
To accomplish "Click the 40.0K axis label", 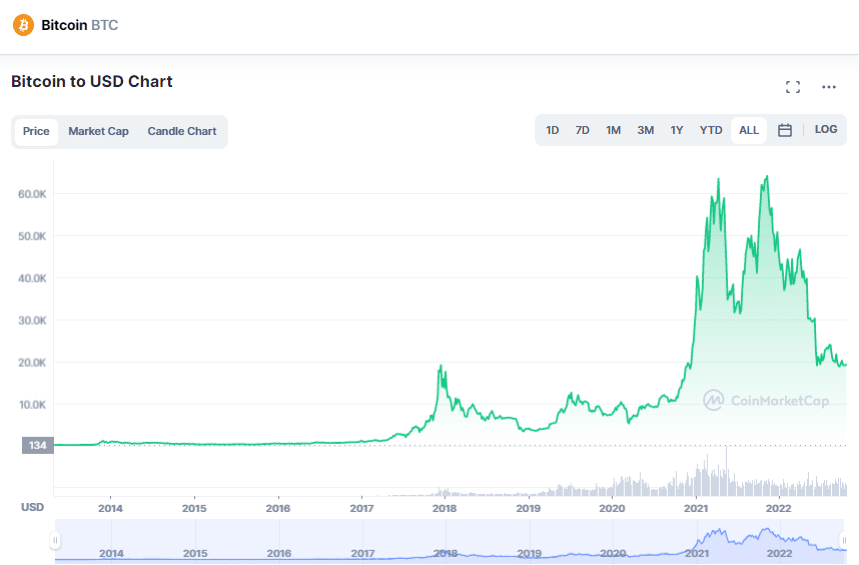I will point(32,278).
